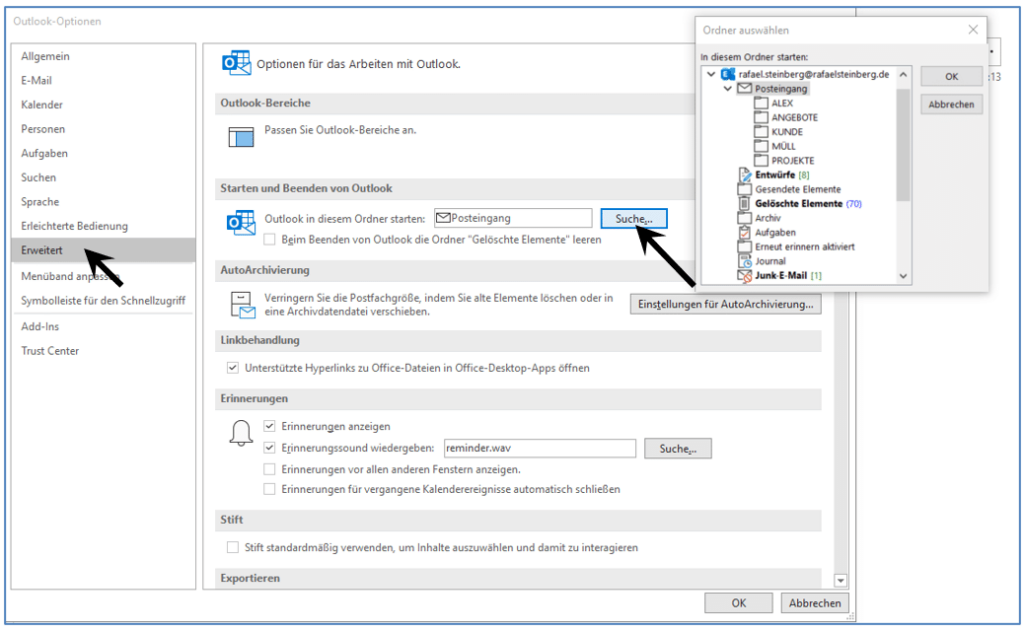Select Kalender in the options sidebar
The image size is (1024, 632).
[42, 104]
